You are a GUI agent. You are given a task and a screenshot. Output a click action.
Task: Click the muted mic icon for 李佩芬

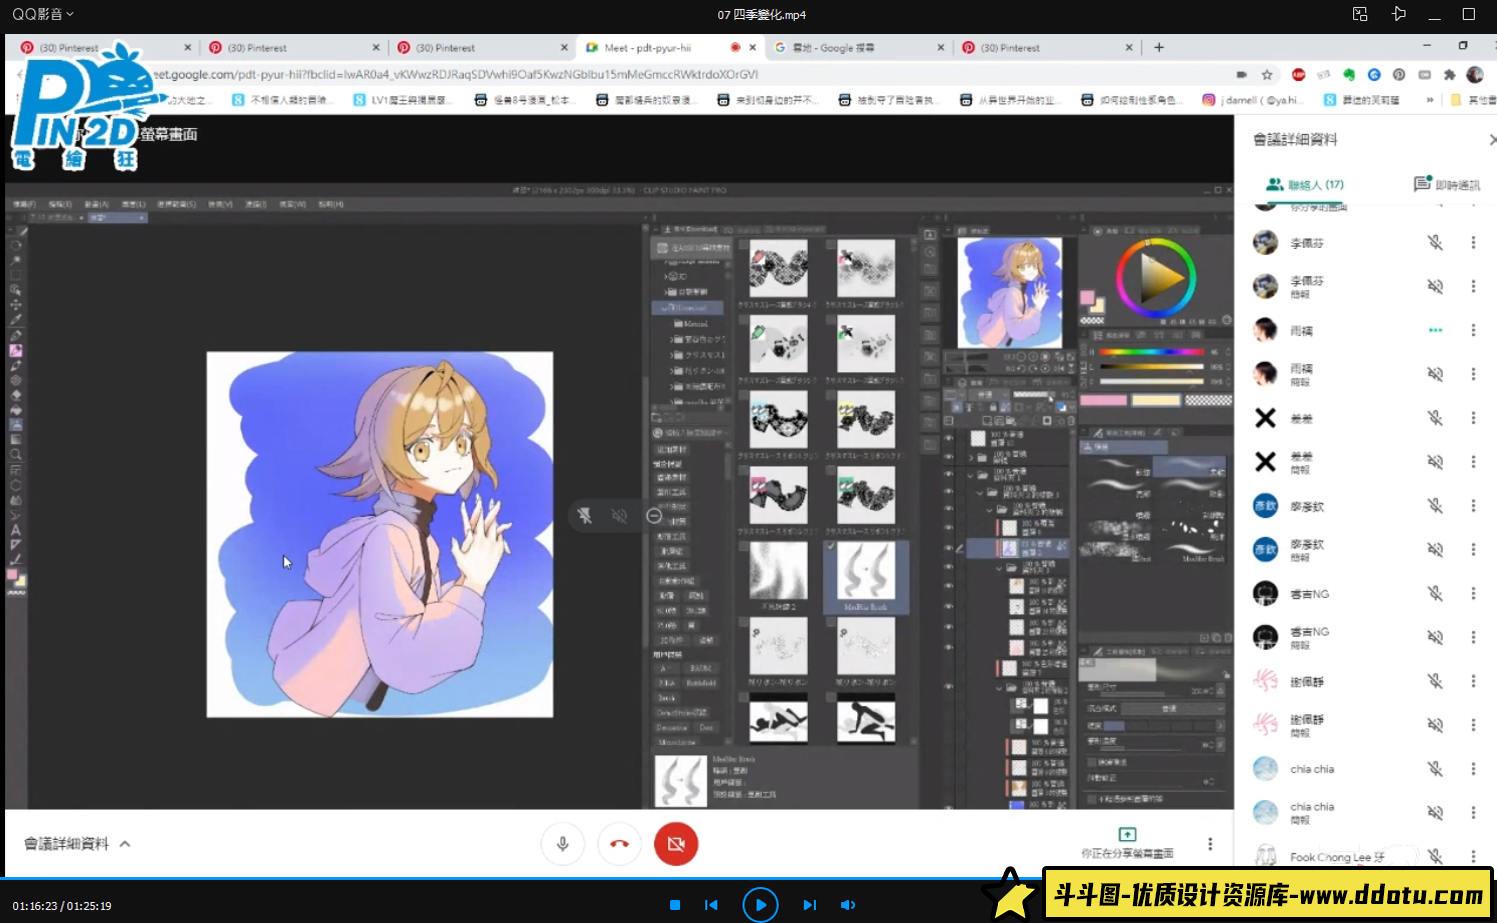(1435, 243)
